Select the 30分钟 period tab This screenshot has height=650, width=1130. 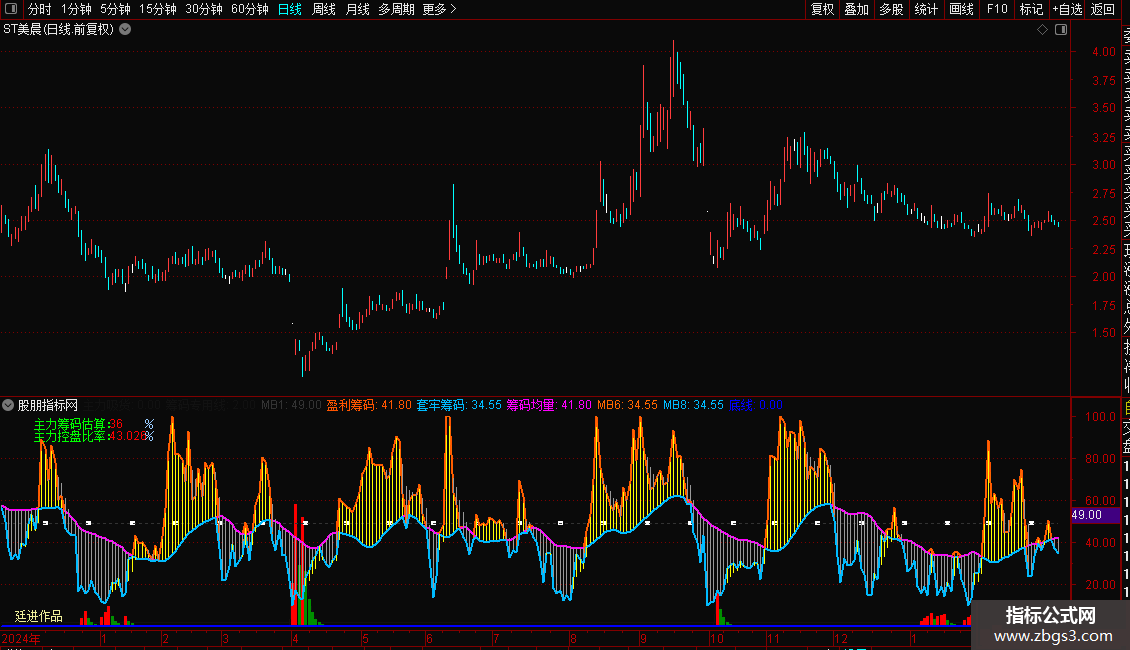203,9
